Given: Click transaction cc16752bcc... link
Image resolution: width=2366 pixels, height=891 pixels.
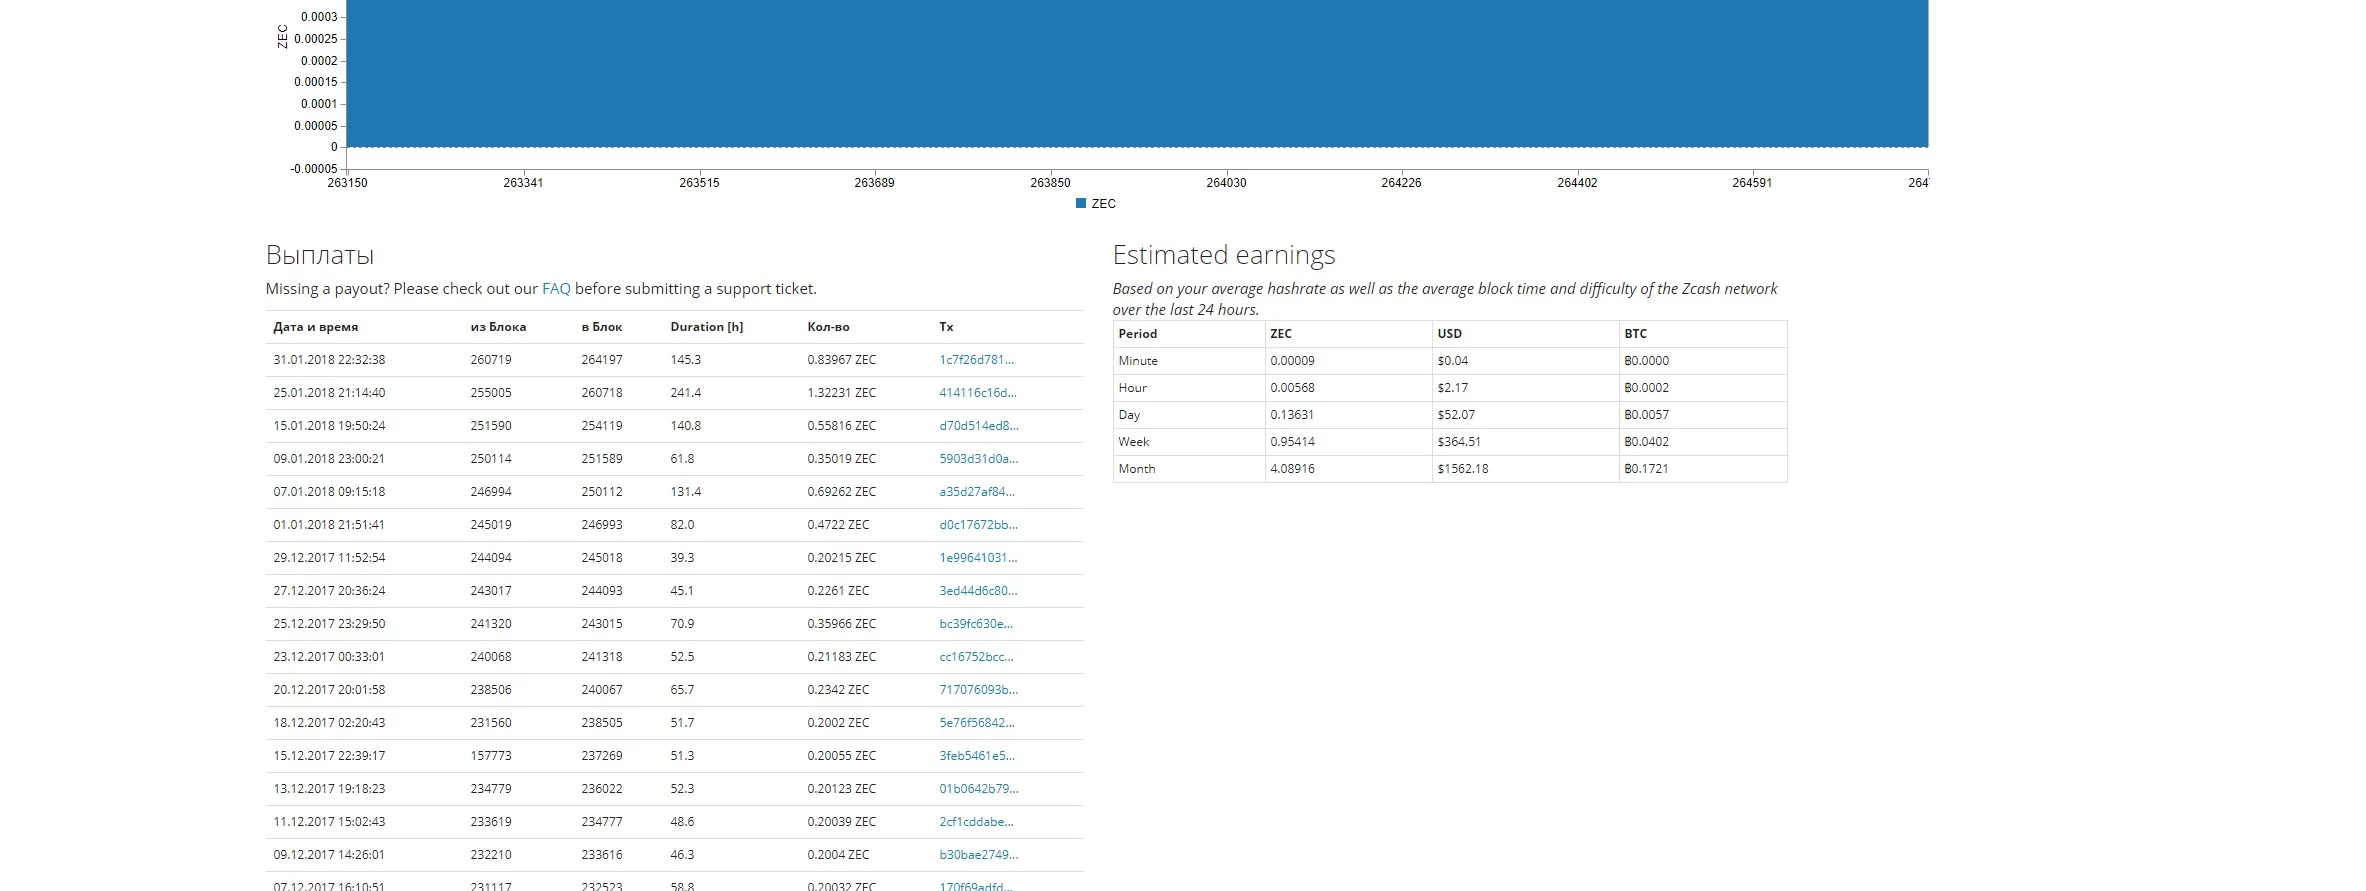Looking at the screenshot, I should pos(976,657).
